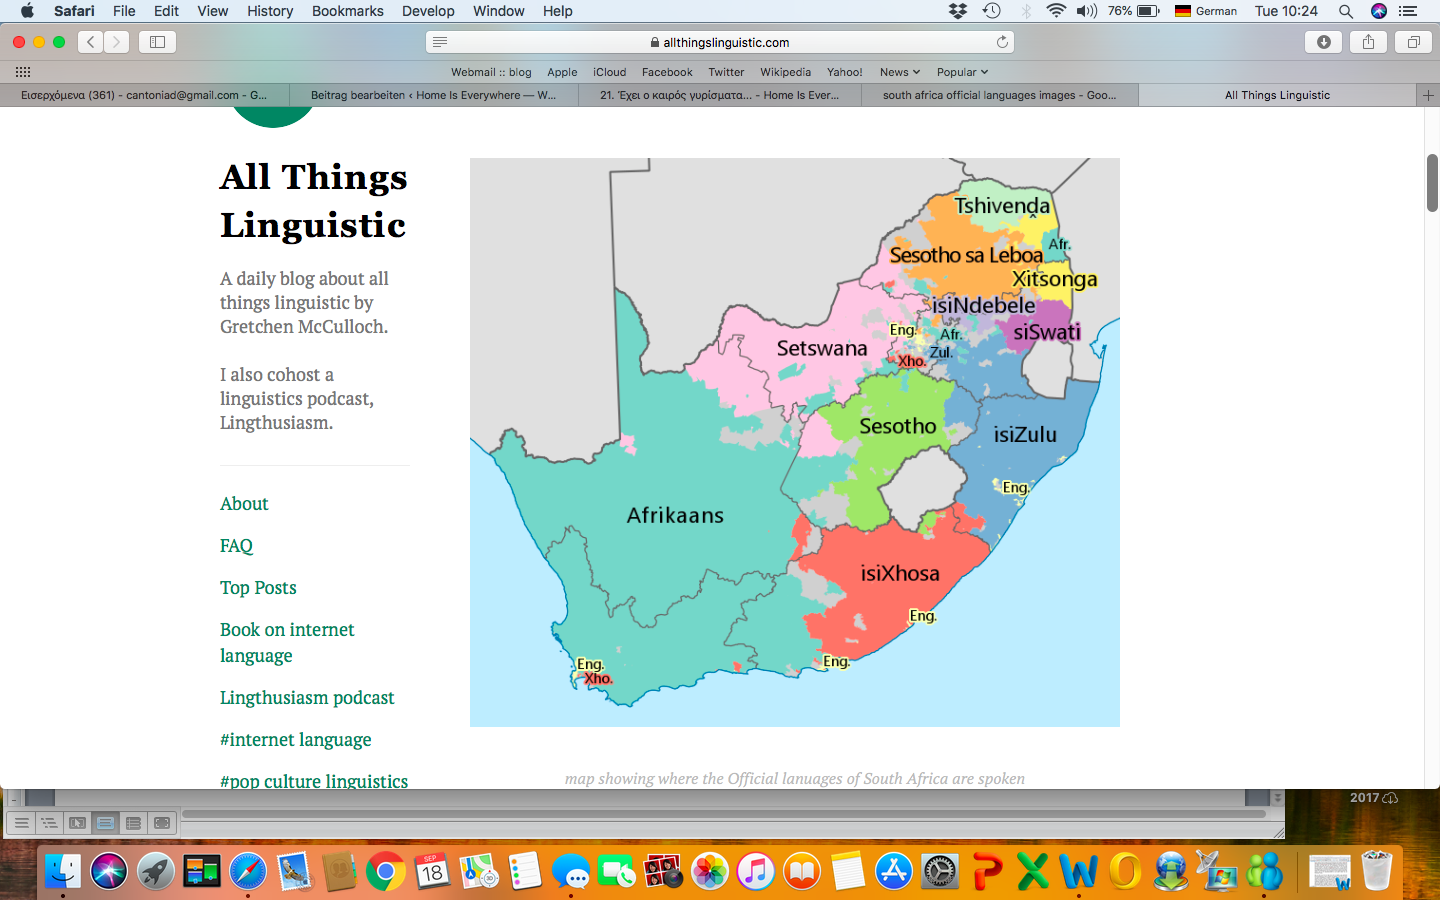Viewport: 1440px width, 900px height.
Task: Select Draft view button in background window
Action: (x=21, y=823)
